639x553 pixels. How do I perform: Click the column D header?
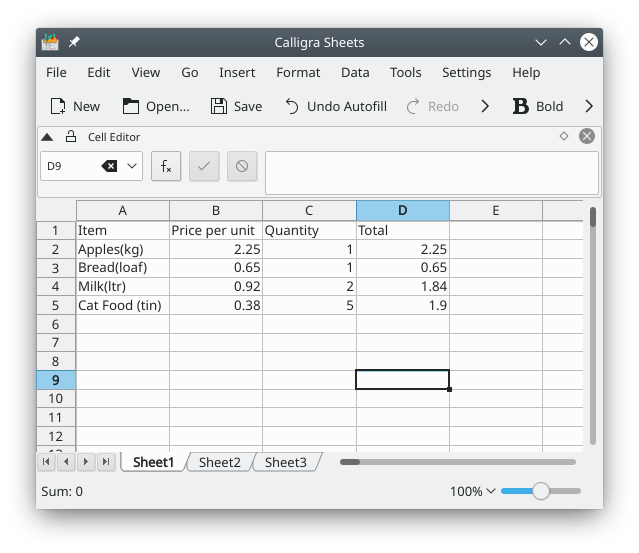click(402, 210)
